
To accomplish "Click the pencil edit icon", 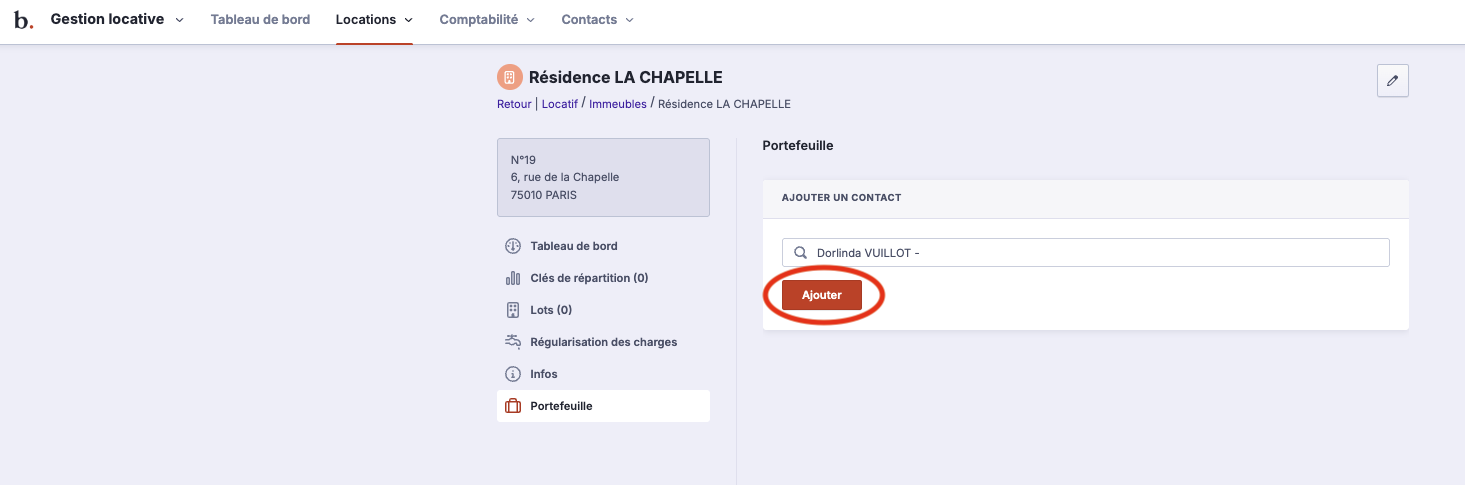I will [x=1392, y=81].
